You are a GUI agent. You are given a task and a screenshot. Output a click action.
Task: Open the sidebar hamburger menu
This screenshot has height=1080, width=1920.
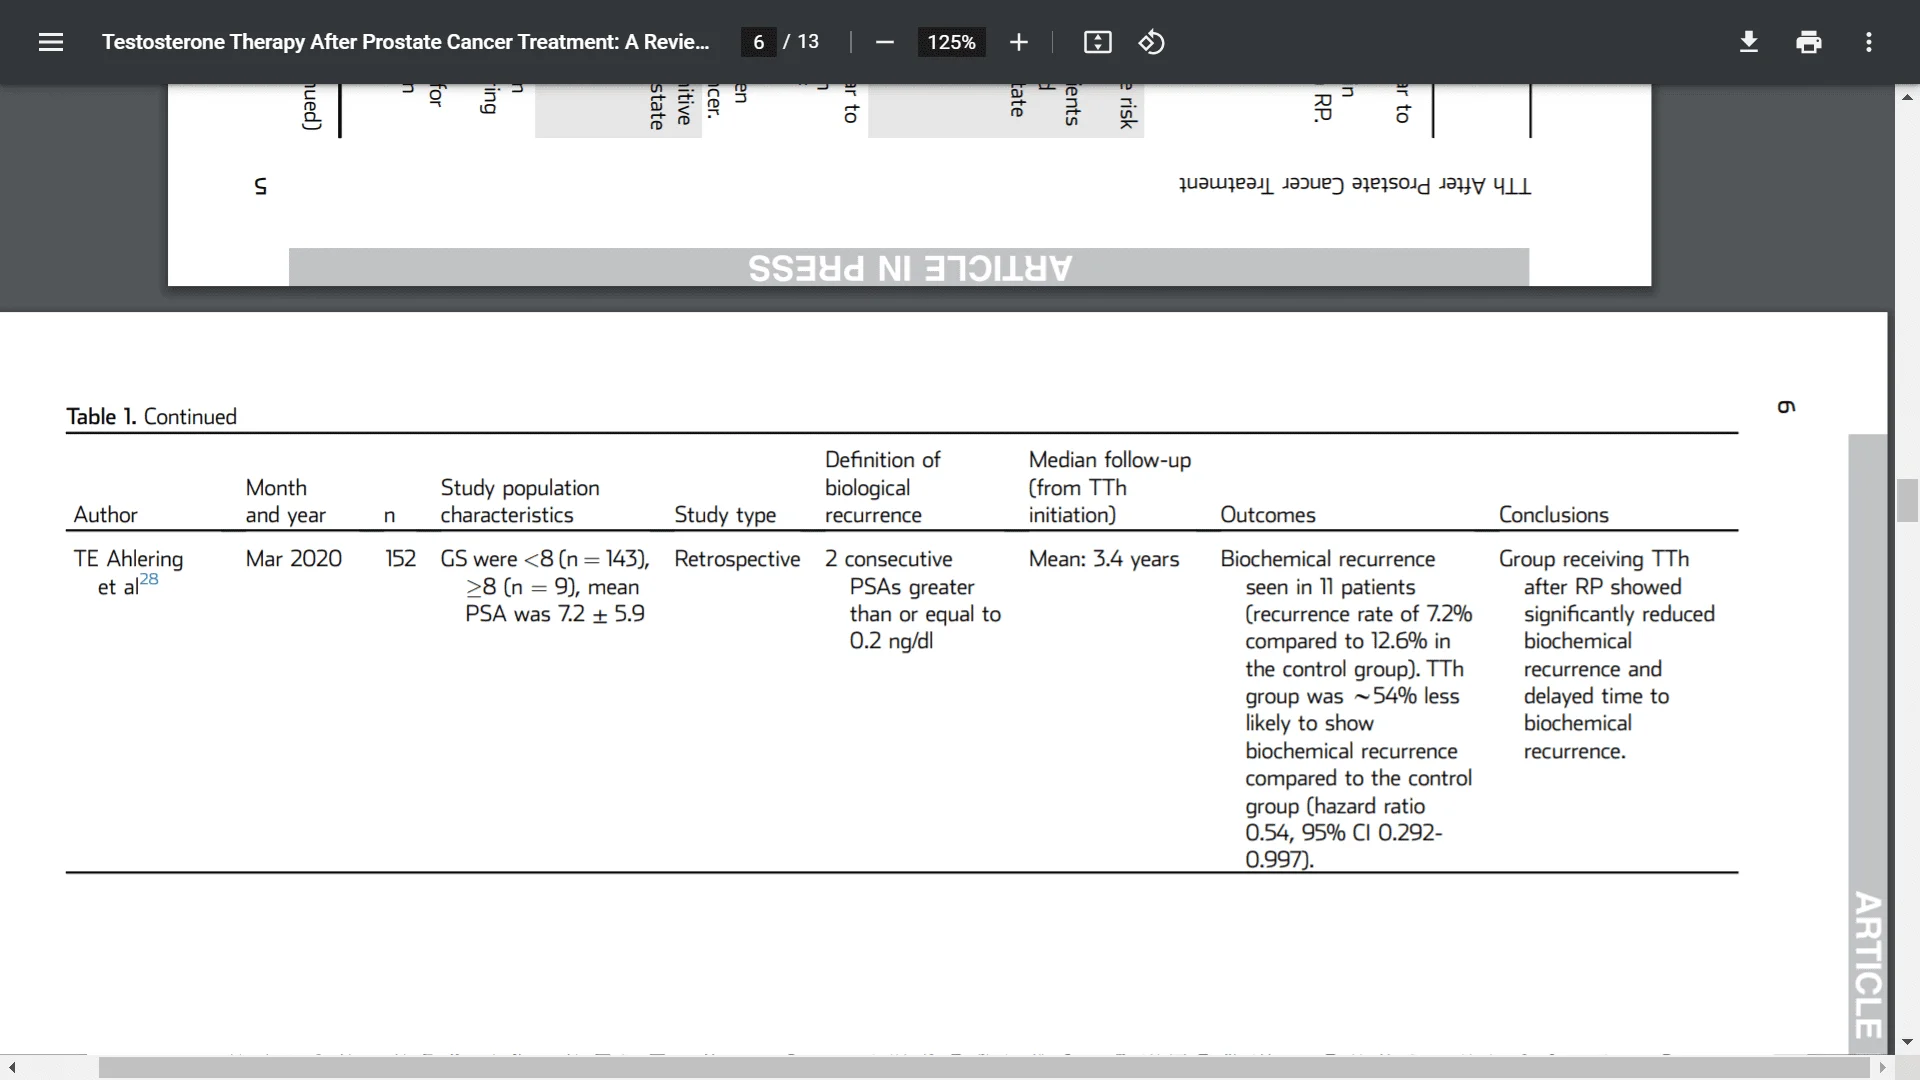tap(51, 42)
